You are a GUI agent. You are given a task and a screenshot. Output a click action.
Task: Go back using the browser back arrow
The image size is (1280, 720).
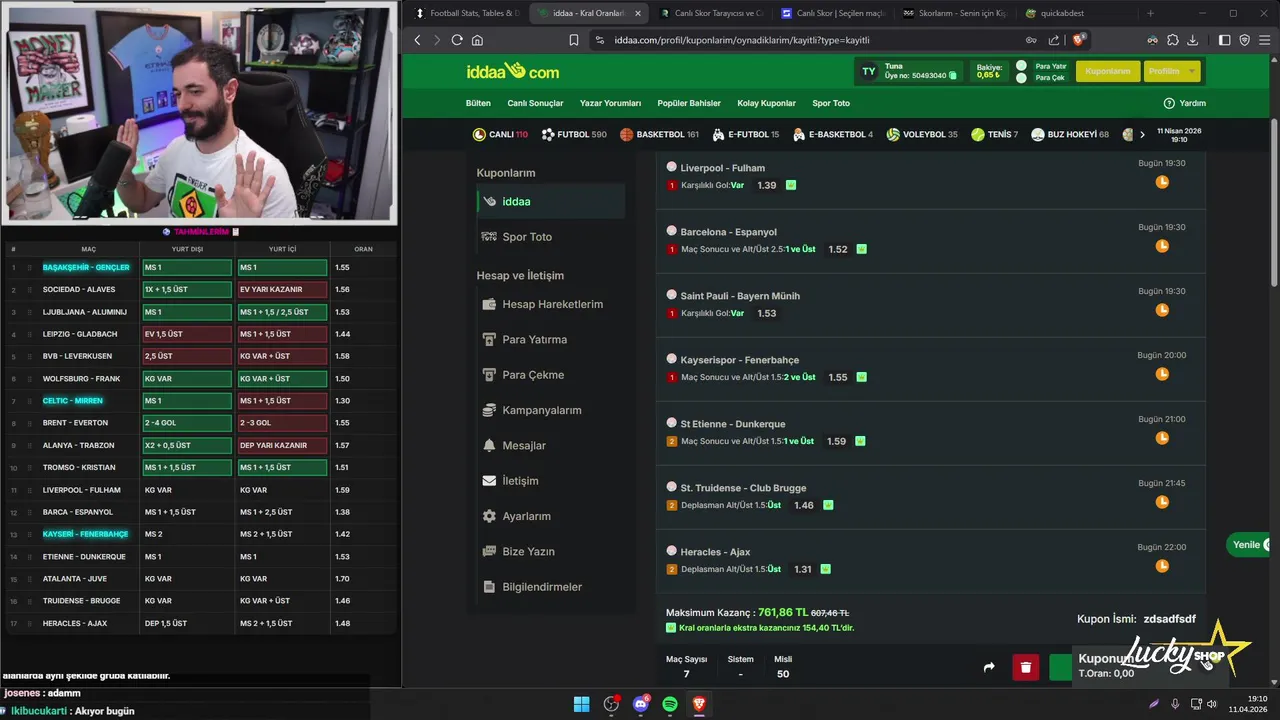coord(418,40)
